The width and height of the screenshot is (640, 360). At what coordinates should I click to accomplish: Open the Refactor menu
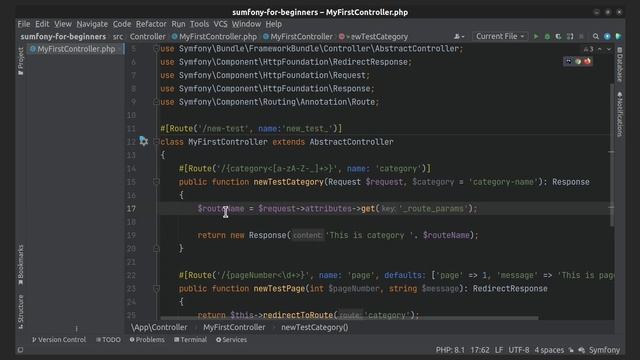pyautogui.click(x=151, y=24)
